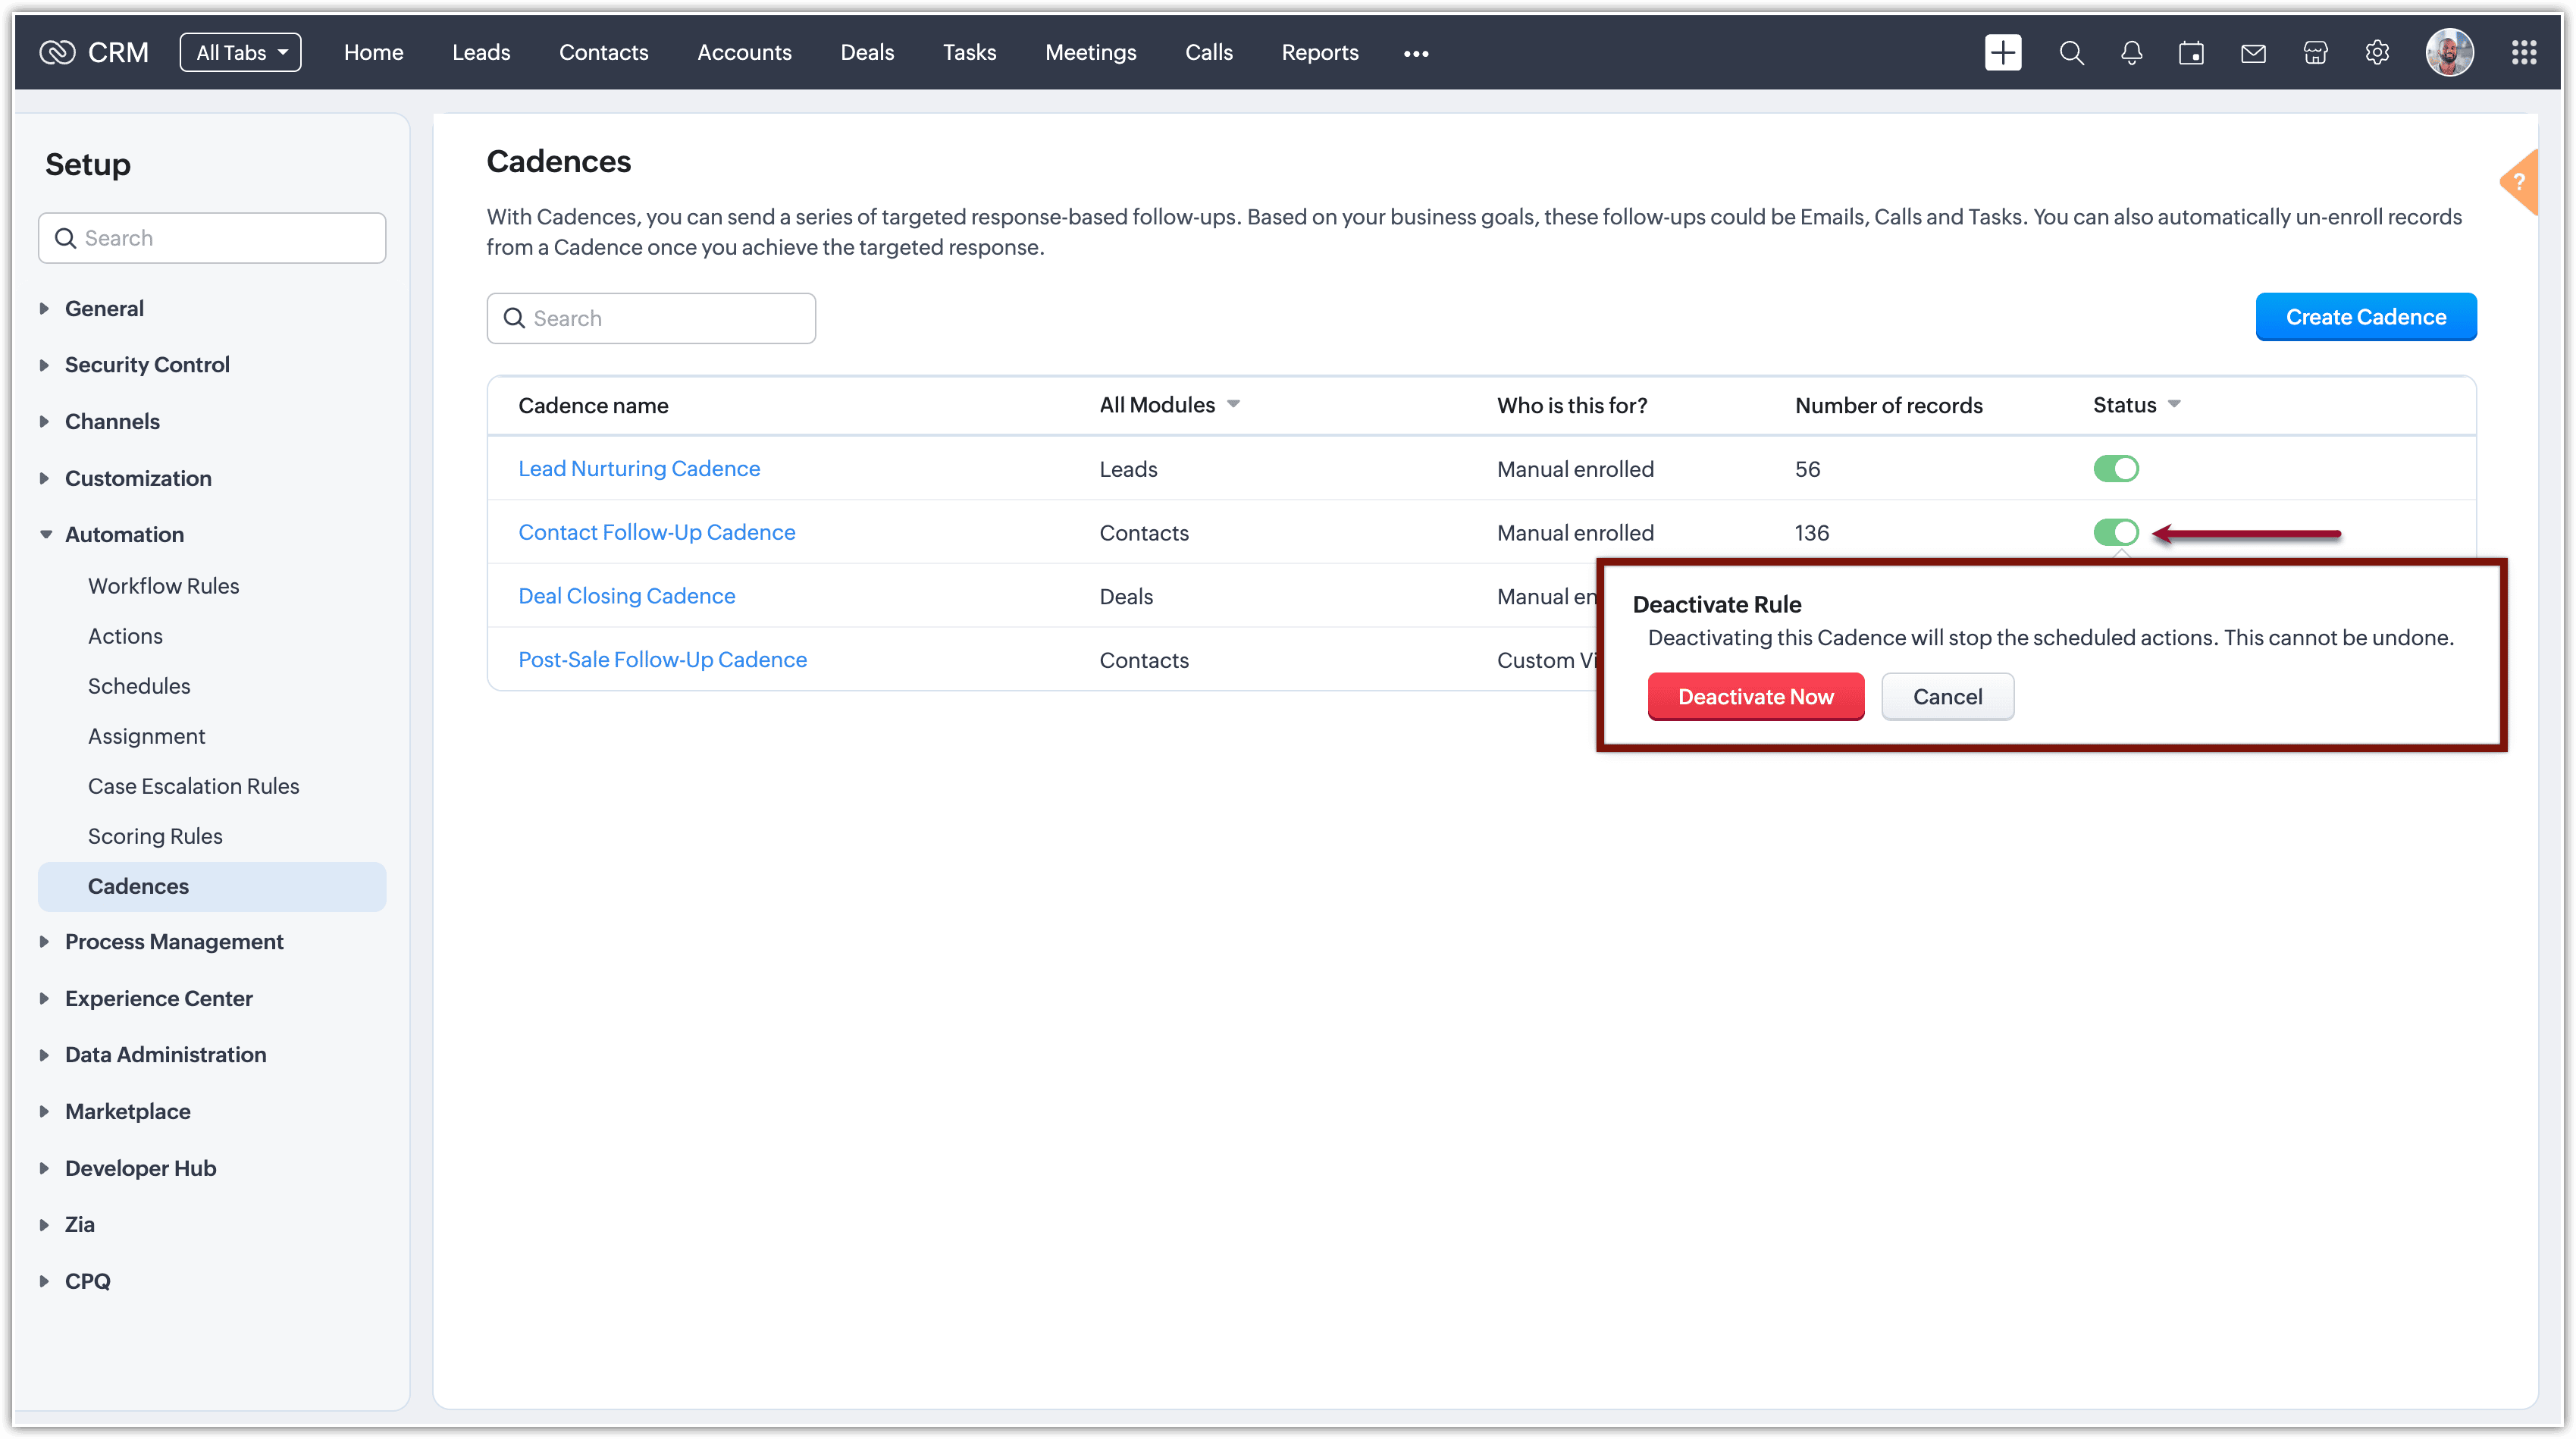This screenshot has width=2576, height=1439.
Task: Click the setup gear icon
Action: (x=2377, y=53)
